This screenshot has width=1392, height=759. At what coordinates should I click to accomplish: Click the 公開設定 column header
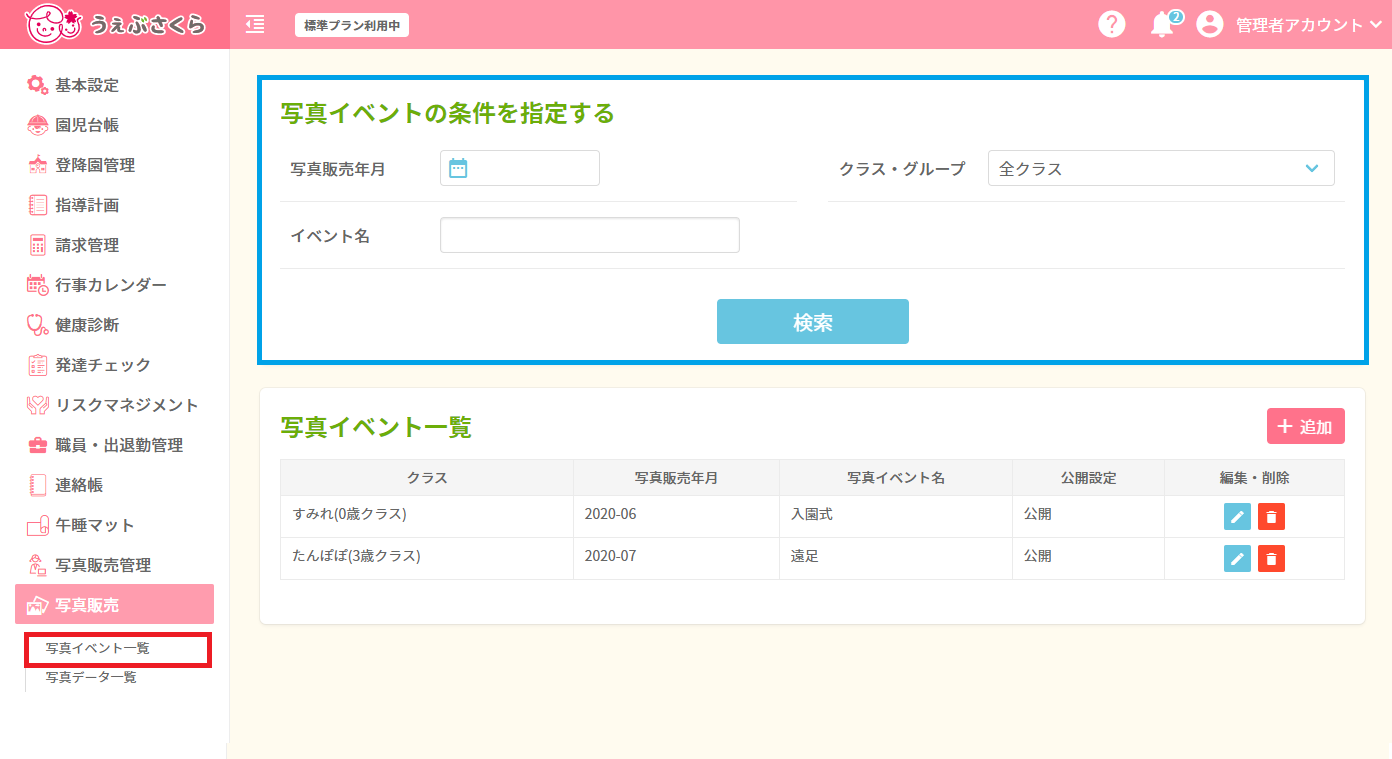[x=1089, y=478]
